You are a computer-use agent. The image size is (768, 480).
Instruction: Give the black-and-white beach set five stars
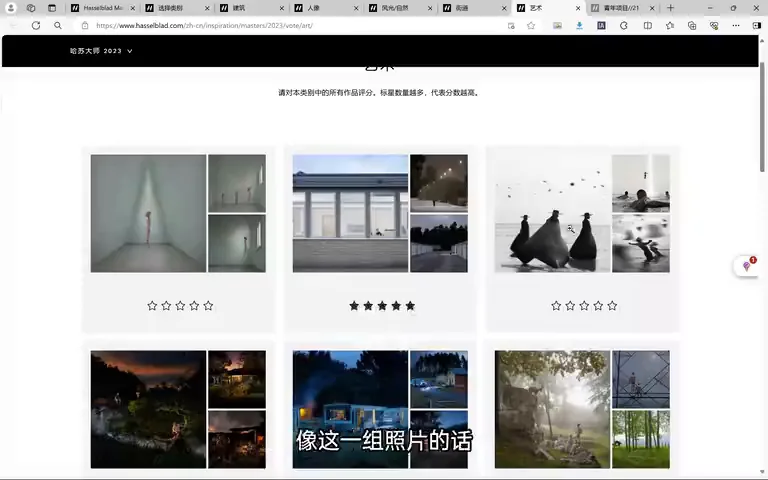click(612, 306)
